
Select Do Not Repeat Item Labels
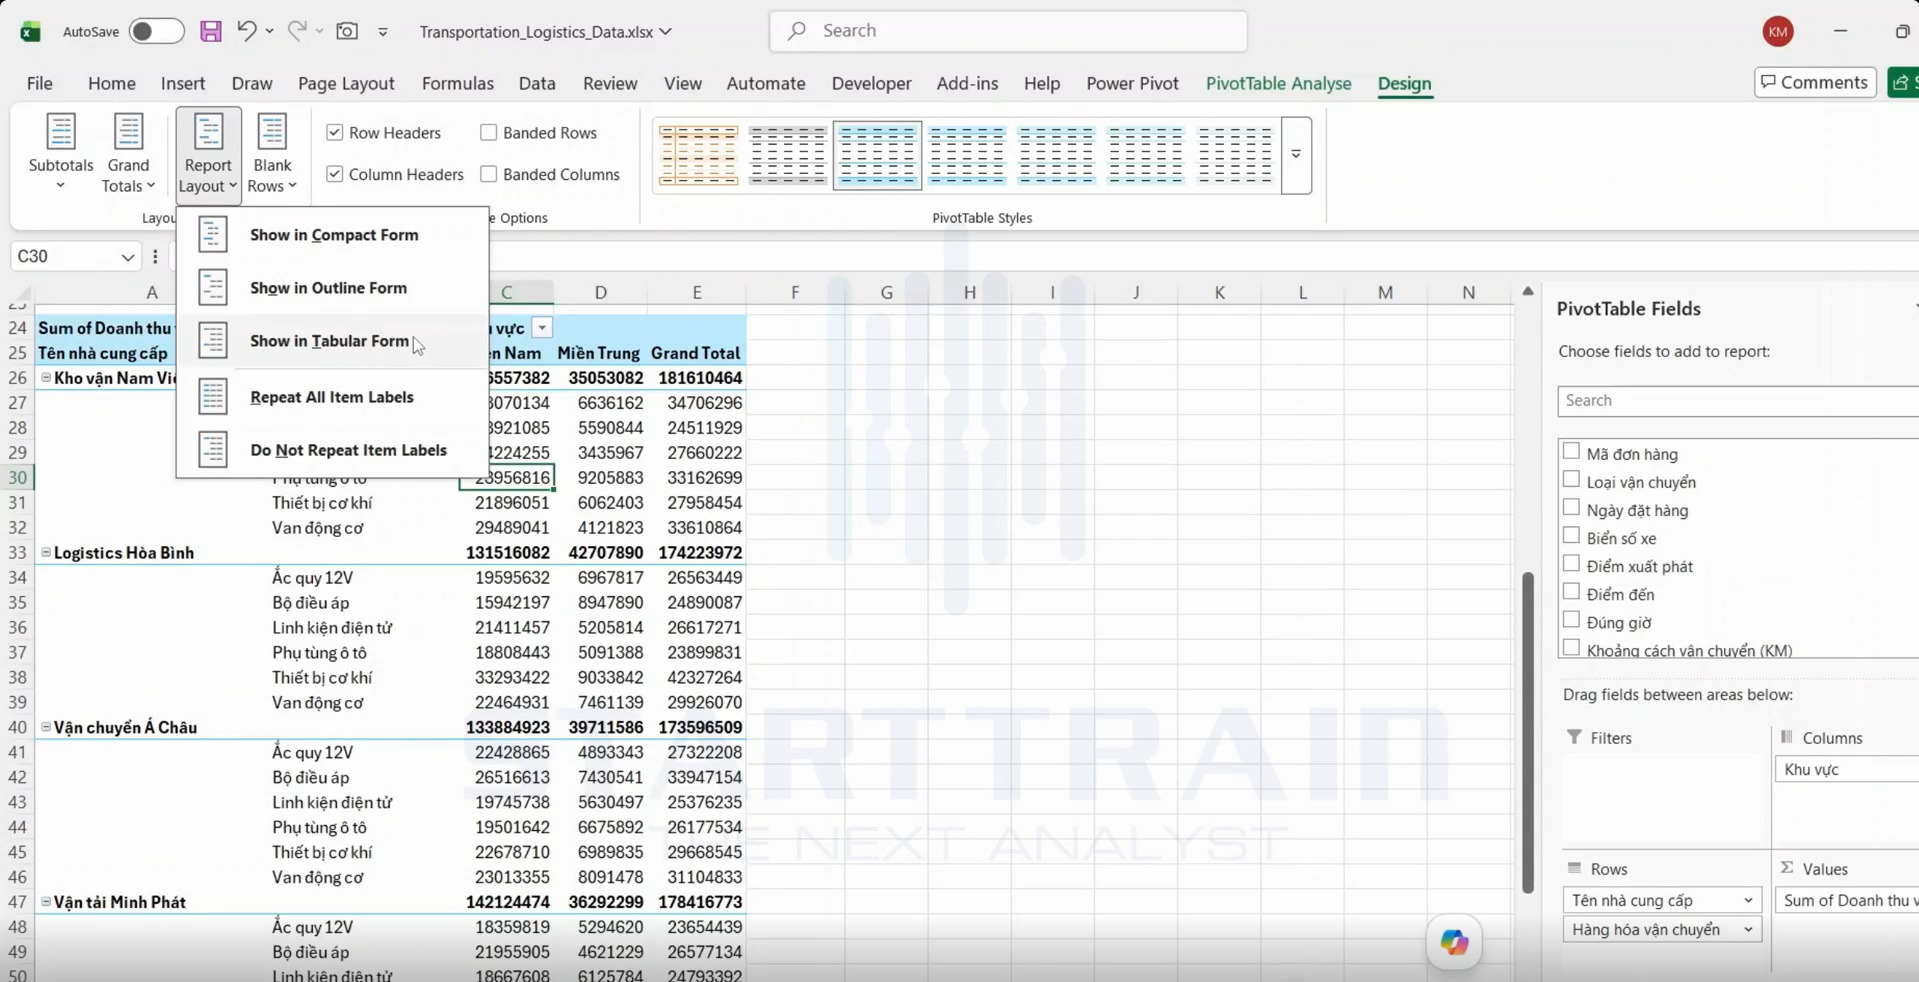coord(332,450)
